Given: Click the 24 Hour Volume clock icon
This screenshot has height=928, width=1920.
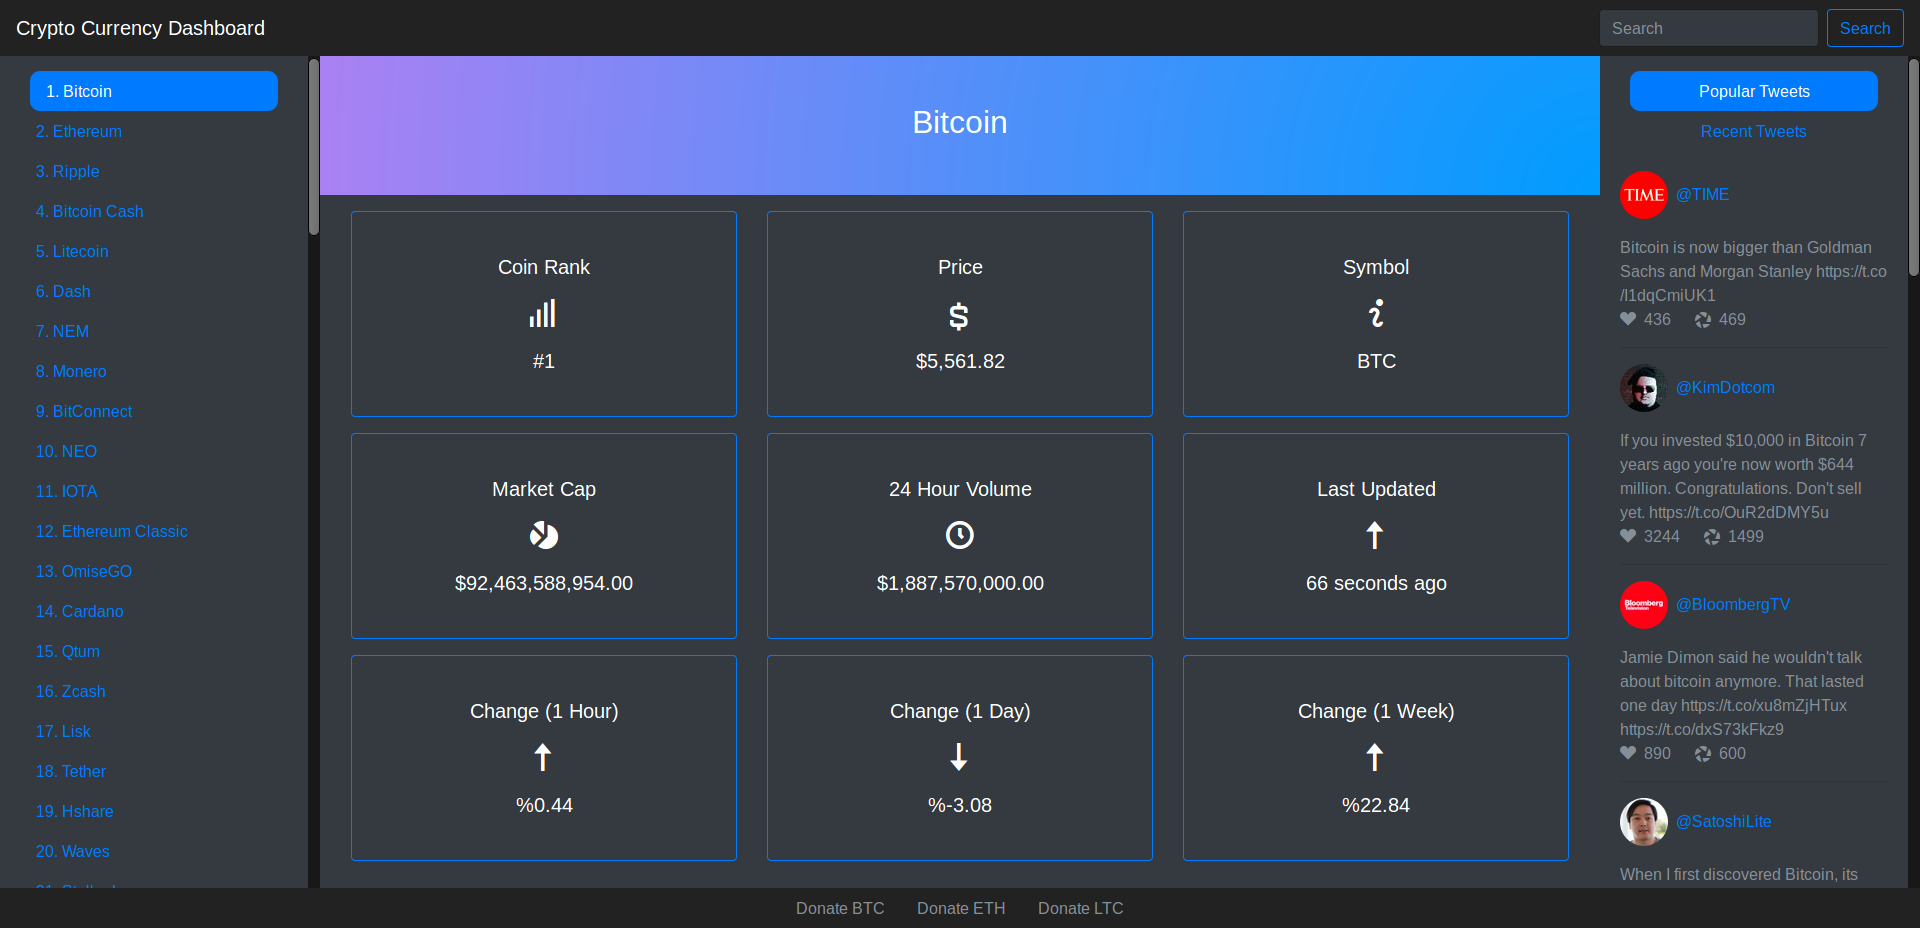Looking at the screenshot, I should coord(959,536).
